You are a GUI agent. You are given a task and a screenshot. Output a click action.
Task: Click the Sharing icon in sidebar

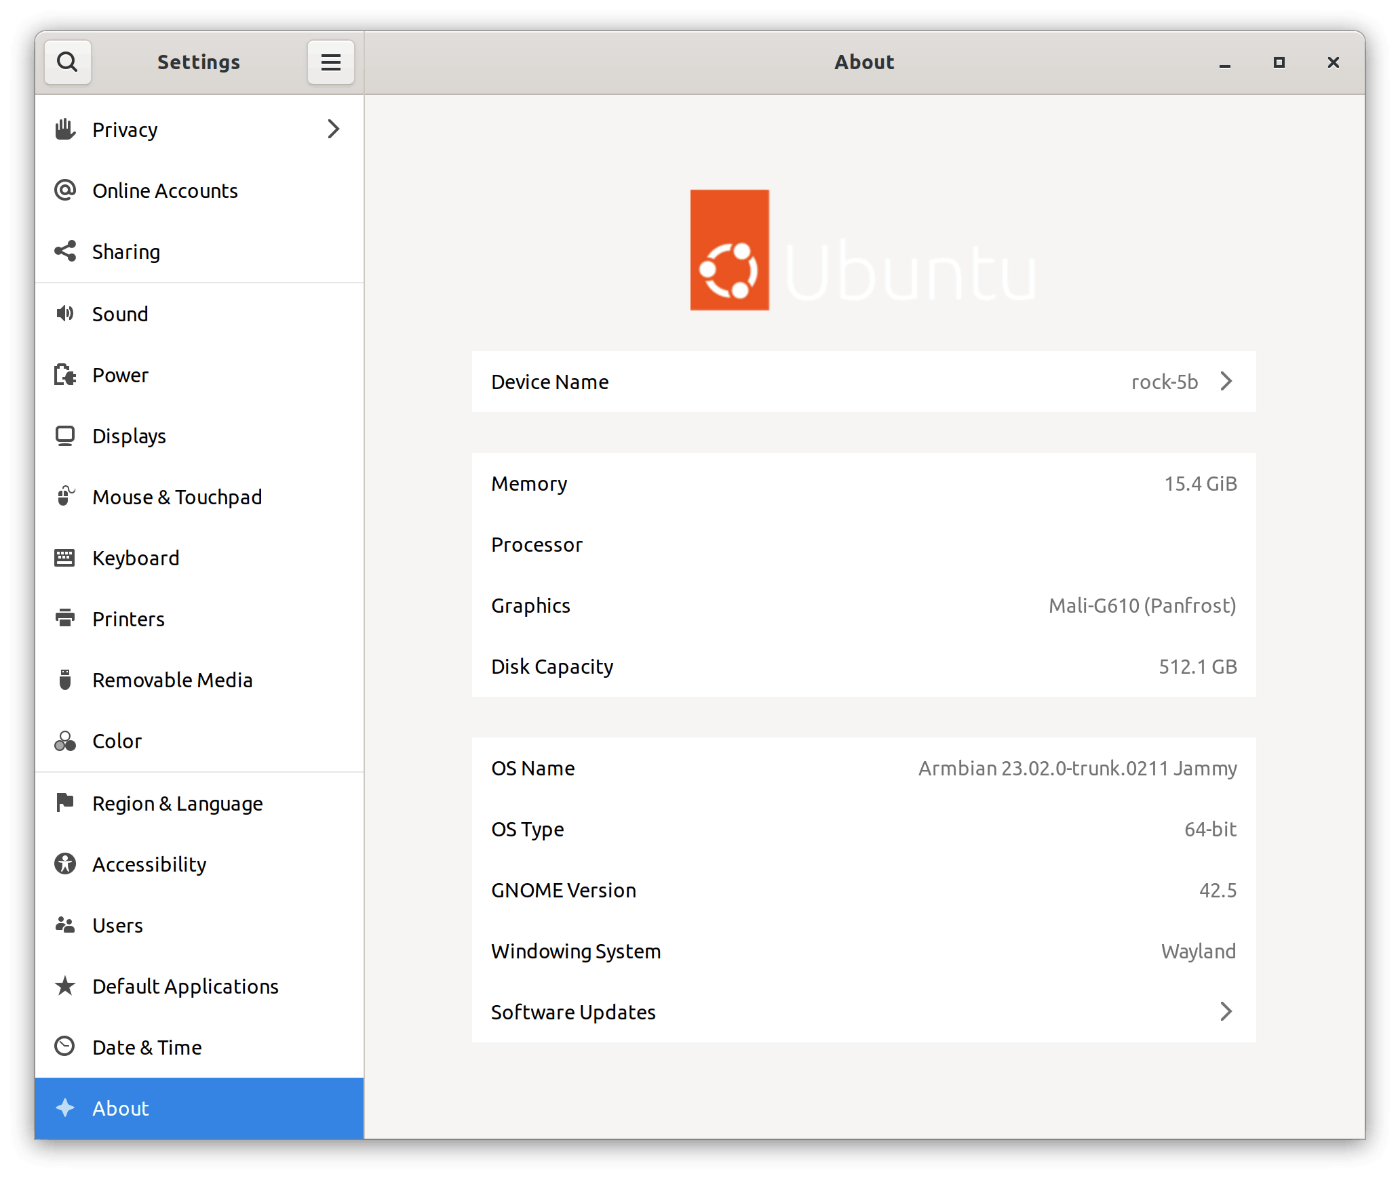(65, 251)
